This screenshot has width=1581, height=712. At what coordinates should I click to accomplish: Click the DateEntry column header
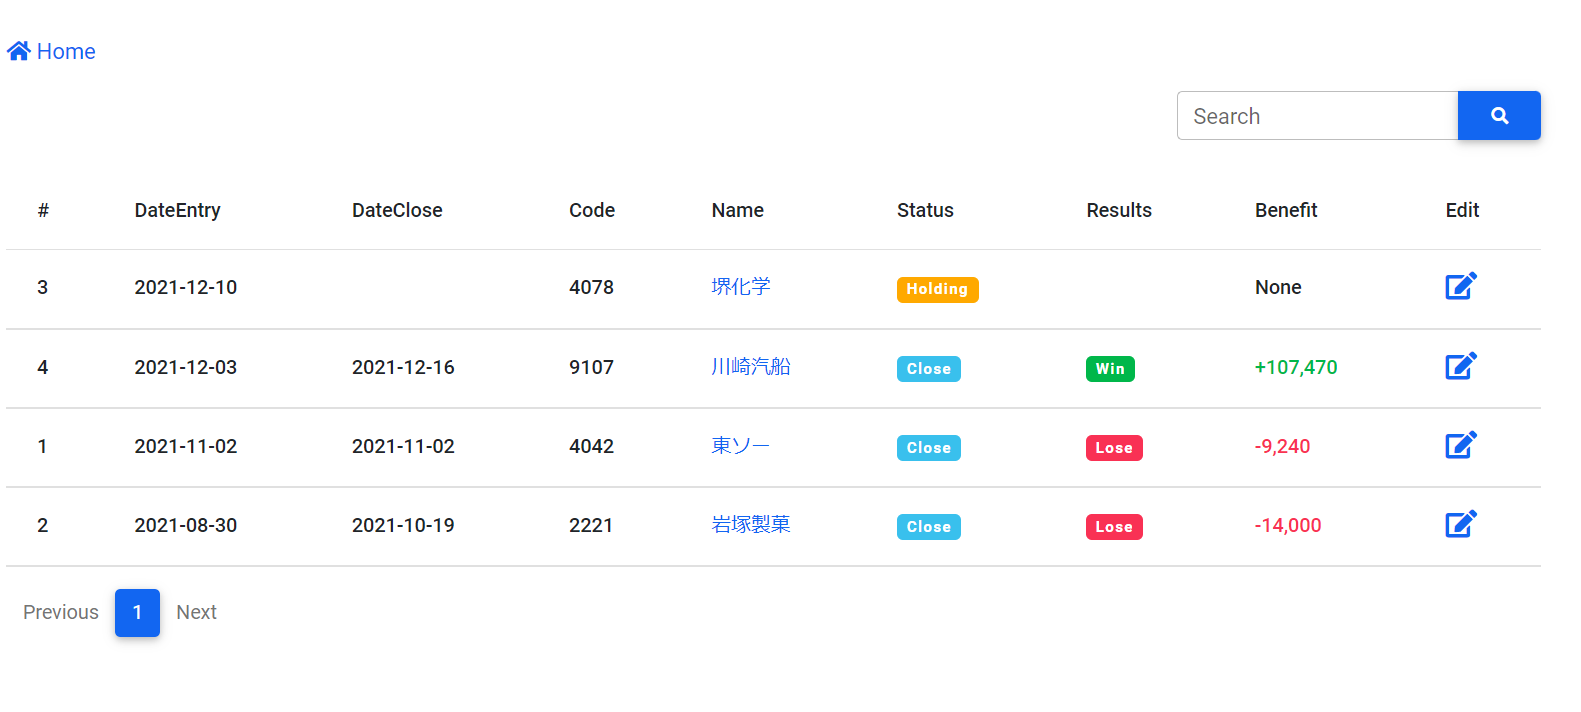tap(178, 210)
